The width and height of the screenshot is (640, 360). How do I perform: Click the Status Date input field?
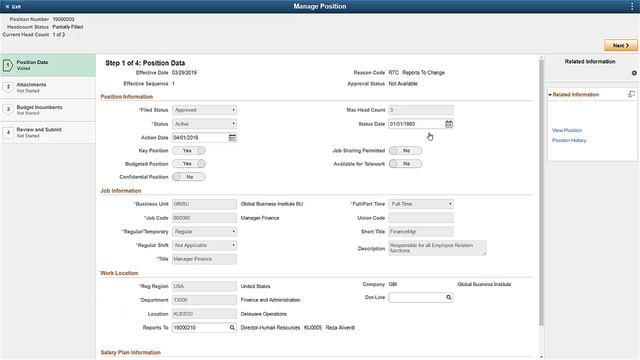click(x=416, y=124)
